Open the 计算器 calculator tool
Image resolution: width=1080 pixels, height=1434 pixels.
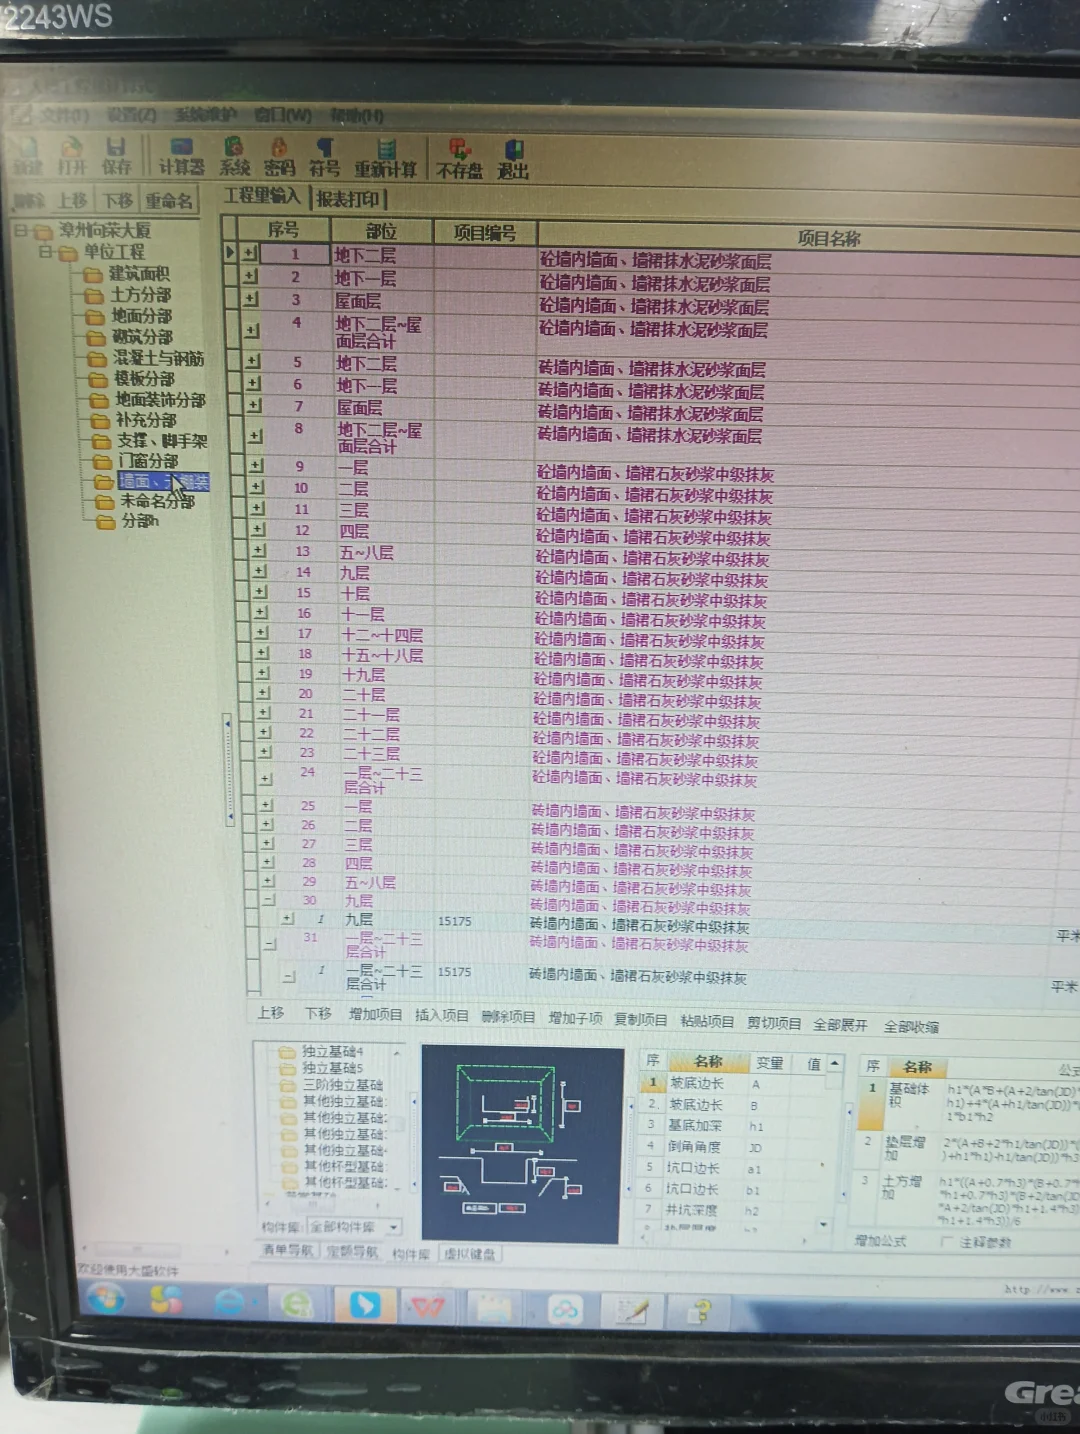[x=181, y=157]
